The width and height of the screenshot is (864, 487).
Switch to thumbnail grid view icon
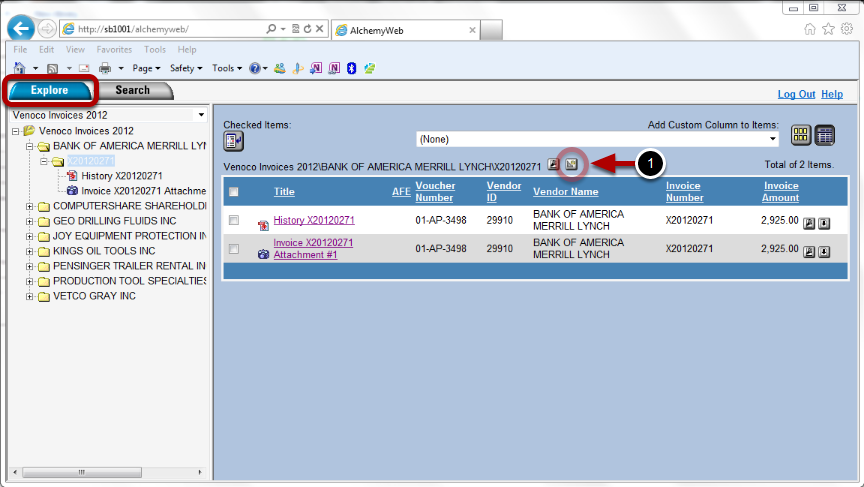801,134
